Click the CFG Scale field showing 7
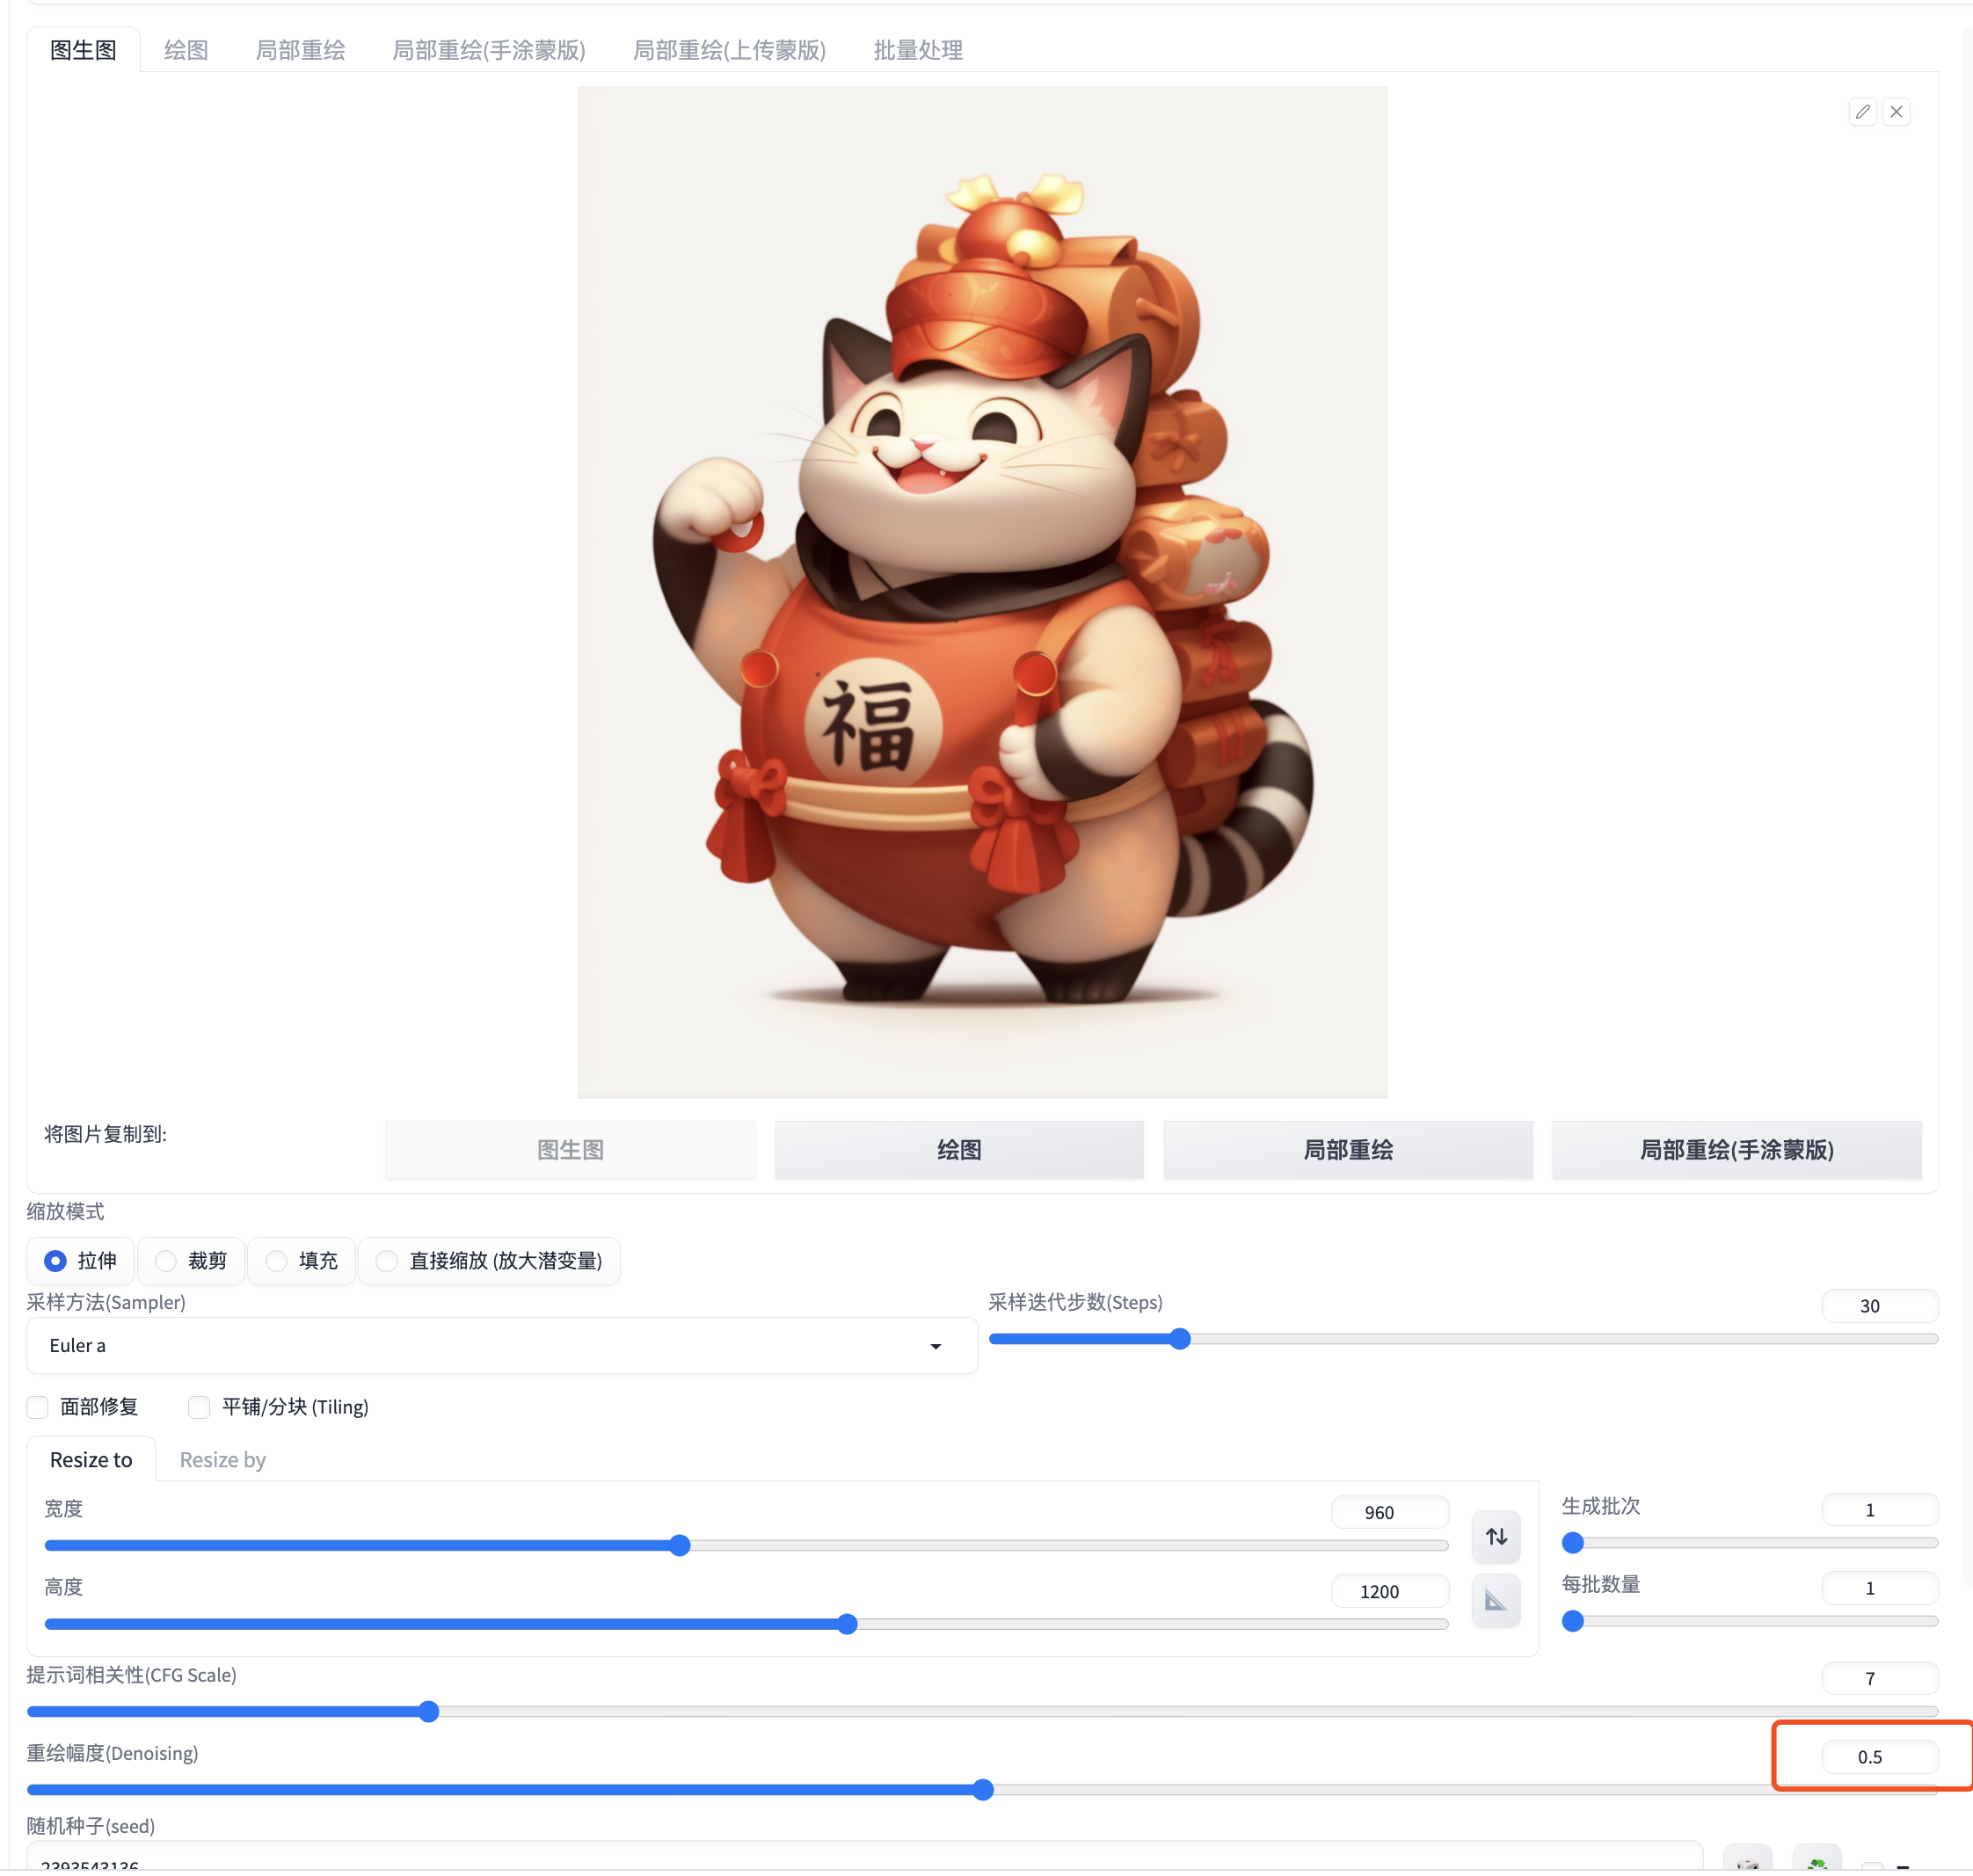This screenshot has height=1876, width=1973. (x=1879, y=1679)
